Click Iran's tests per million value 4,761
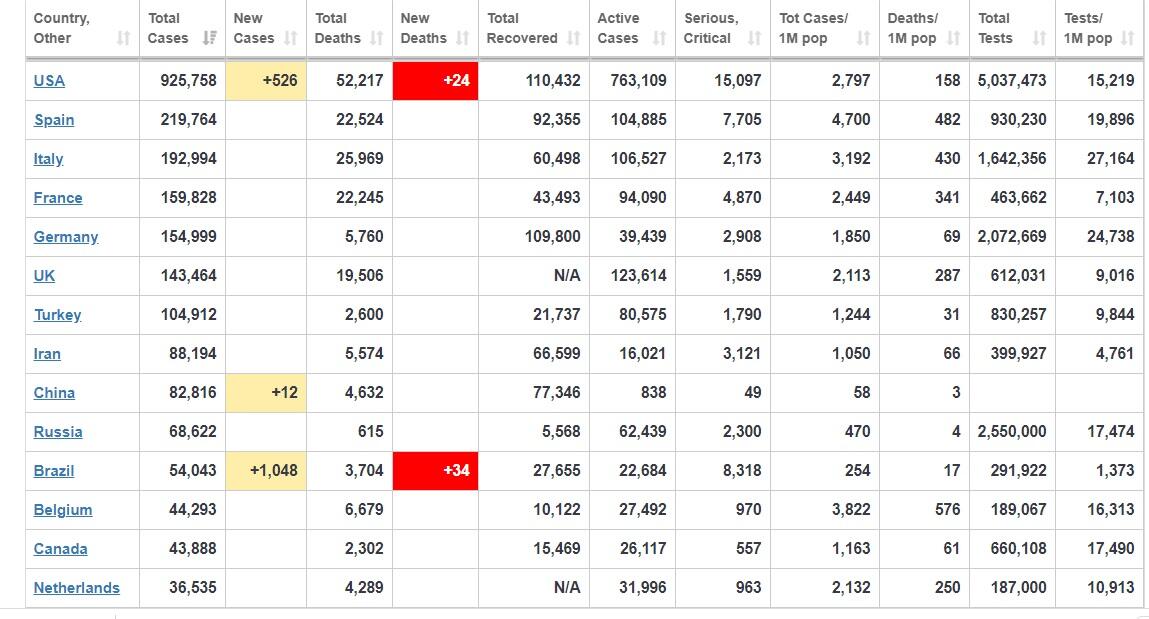Screen dimensions: 1149x619 pos(1115,354)
